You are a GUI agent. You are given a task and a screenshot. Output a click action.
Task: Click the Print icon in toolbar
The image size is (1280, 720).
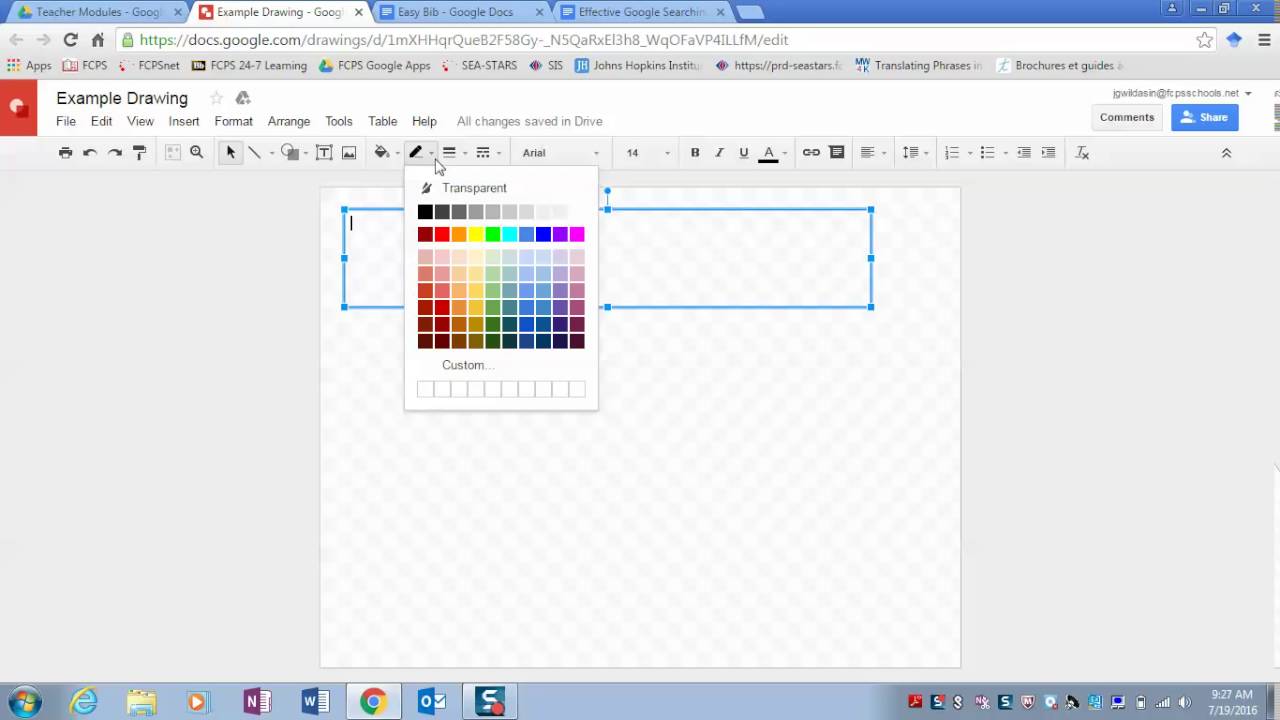(x=65, y=153)
